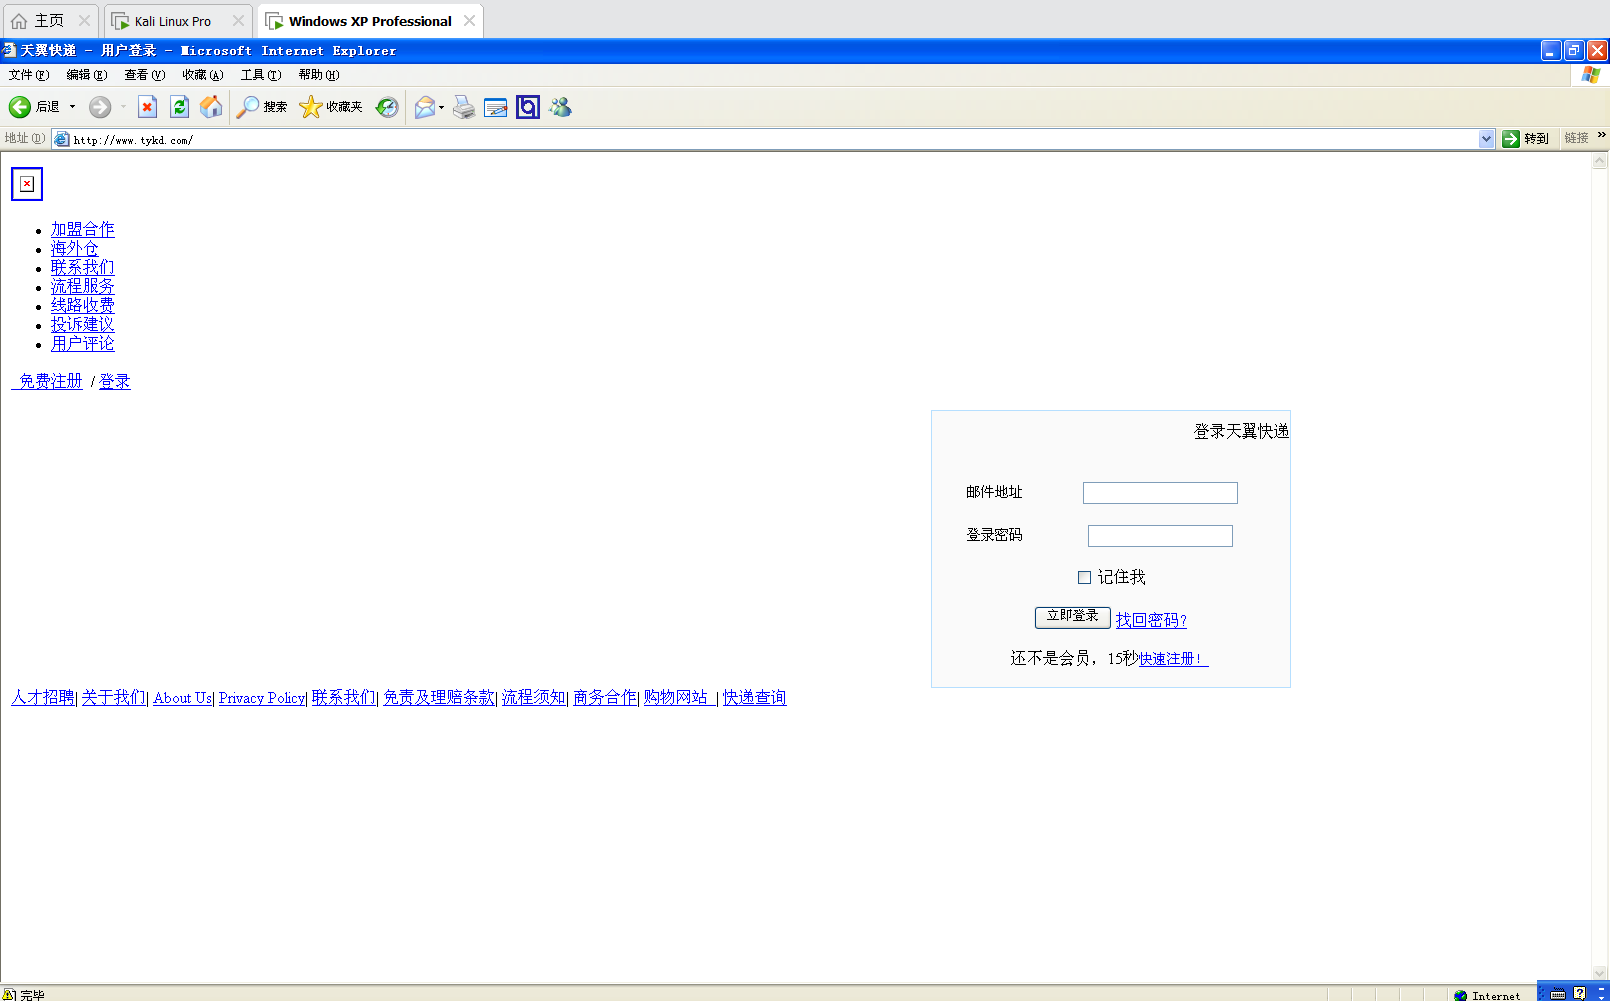Viewport: 1610px width, 1001px height.
Task: Open the About Us footer link
Action: pos(182,698)
